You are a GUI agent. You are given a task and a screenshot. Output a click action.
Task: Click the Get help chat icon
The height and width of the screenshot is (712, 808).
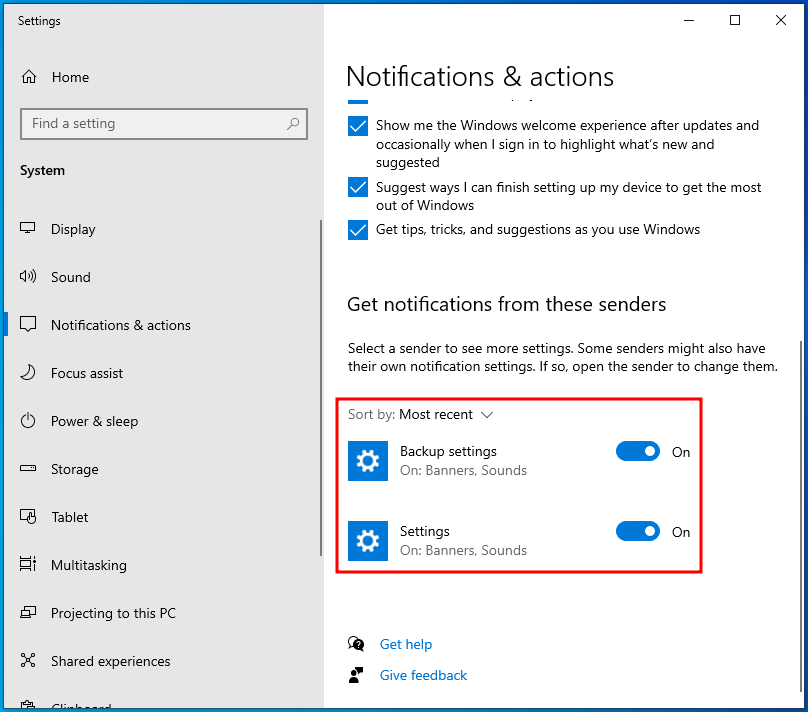pos(356,644)
